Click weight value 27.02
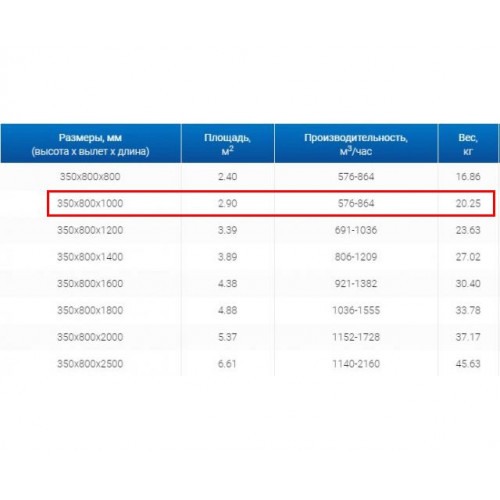This screenshot has height=500, width=500. pyautogui.click(x=468, y=257)
